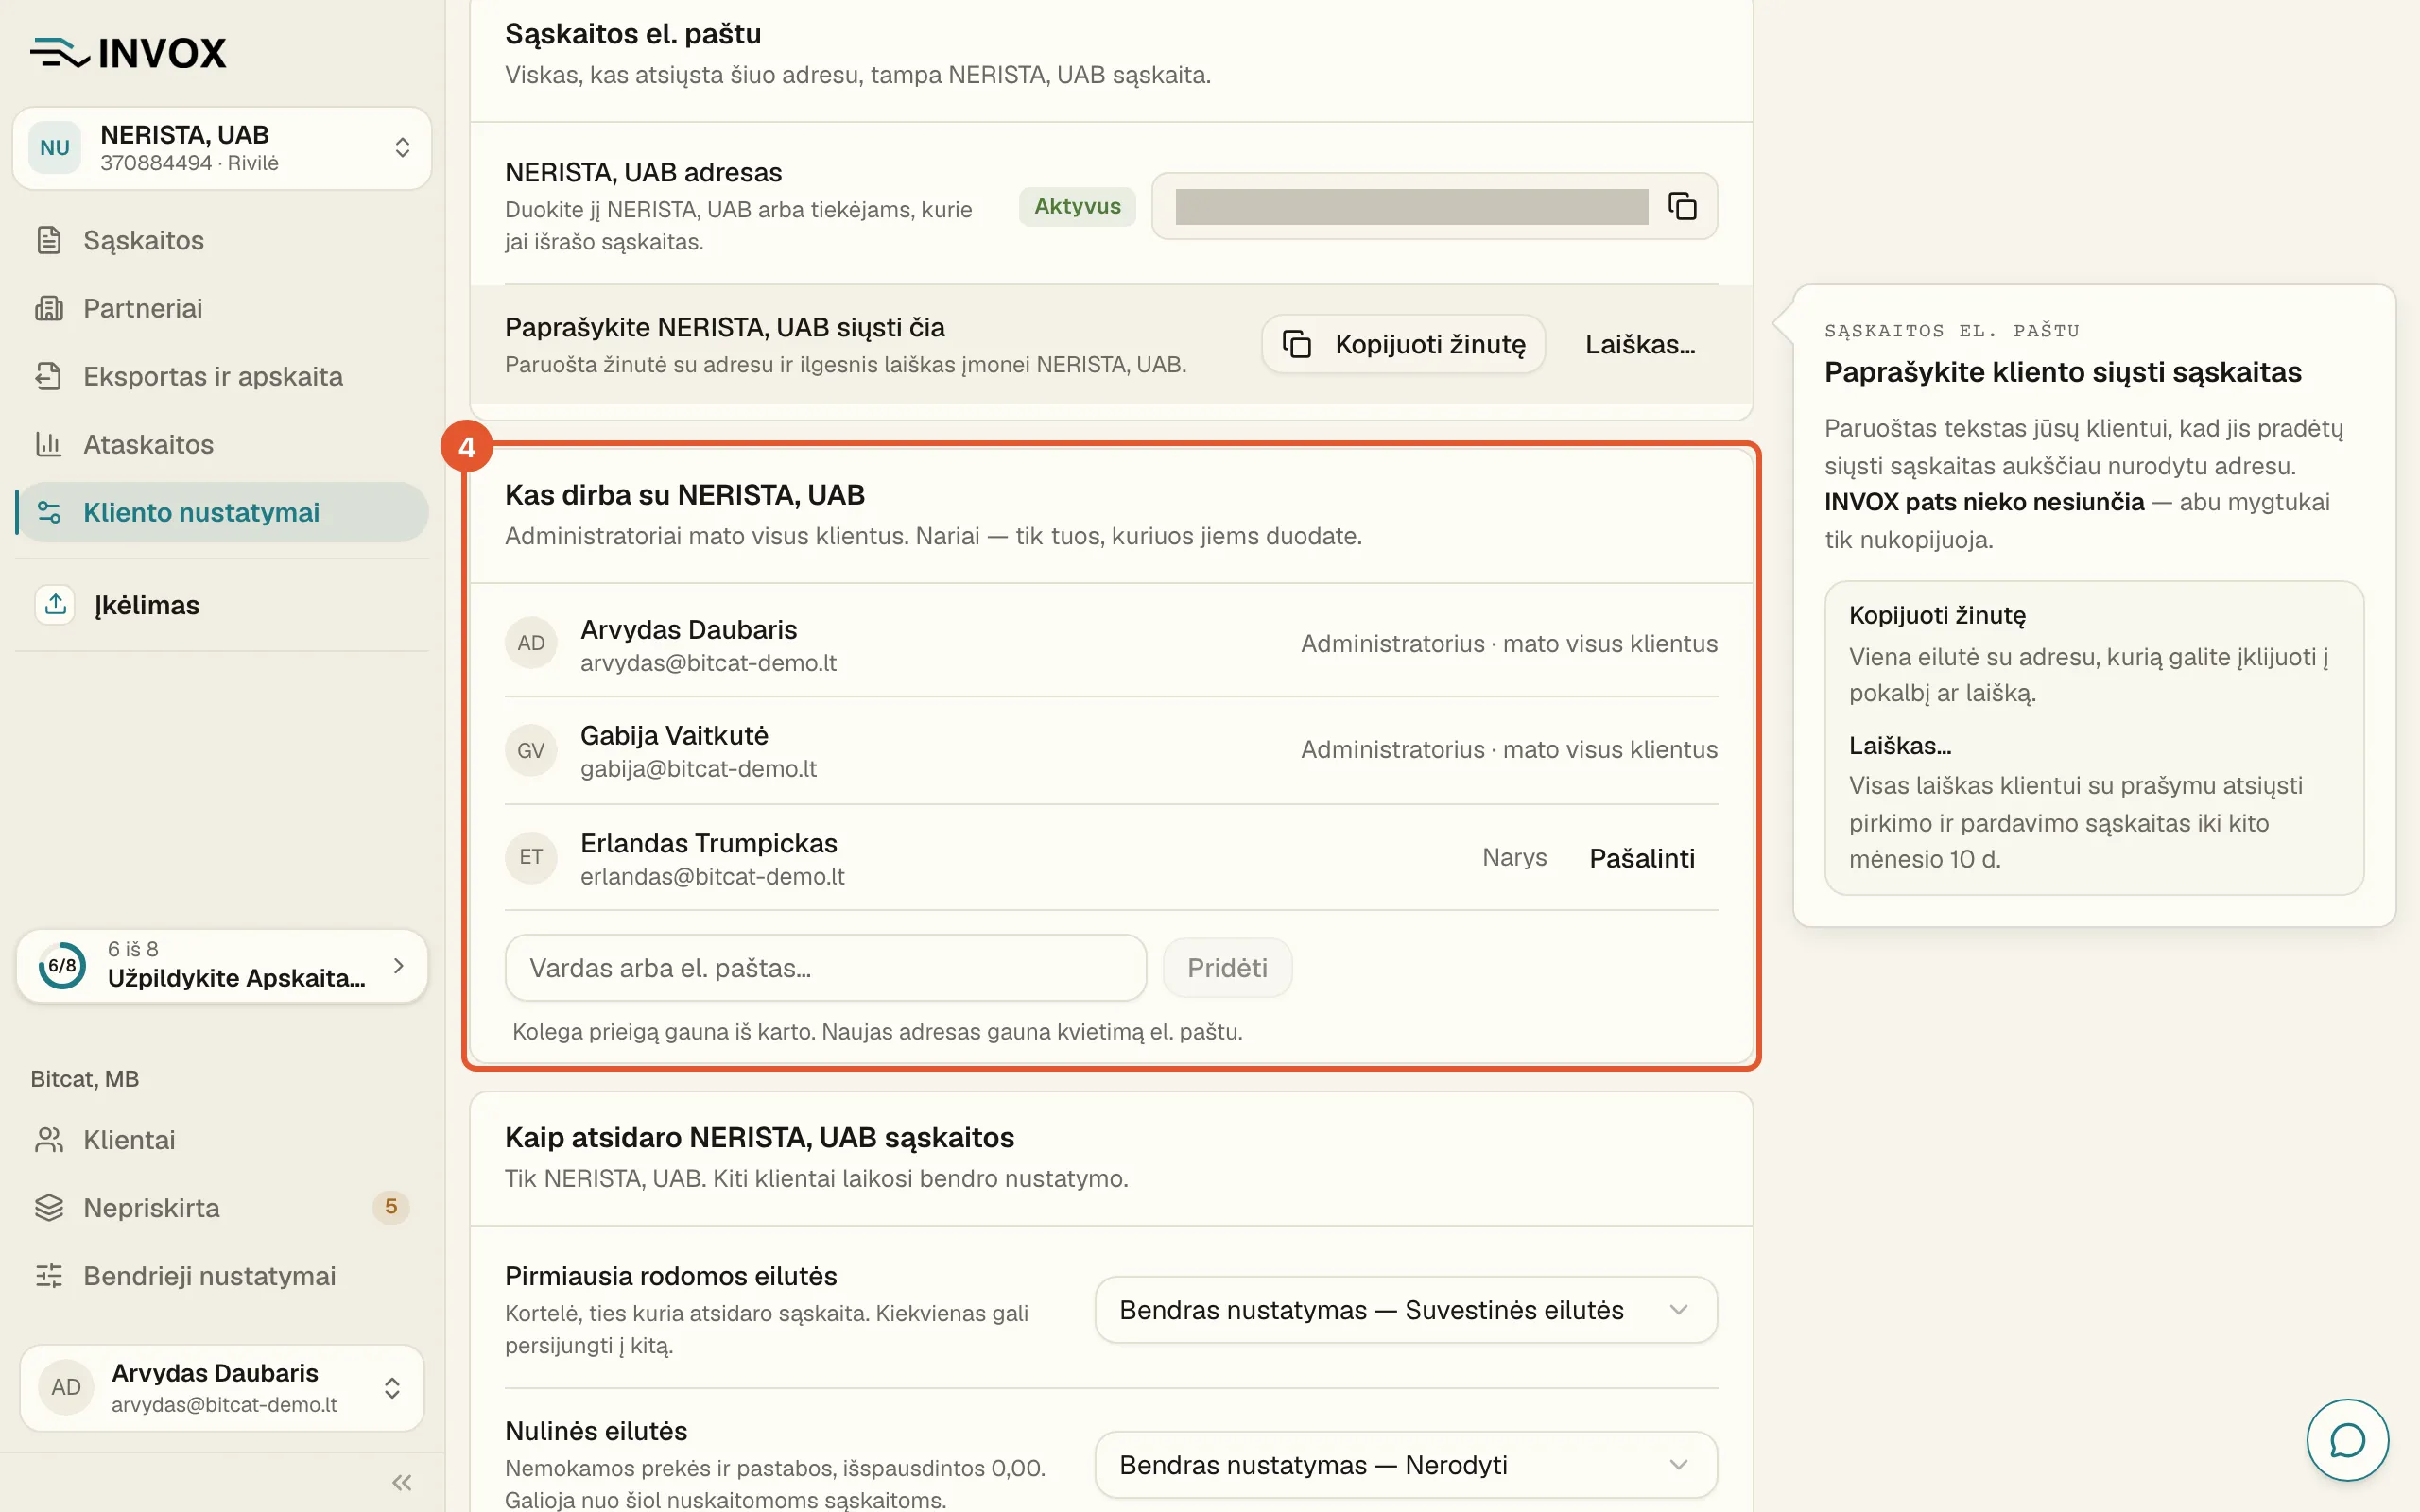Focus the Vardas arba el. paštas field
Viewport: 2420px width, 1512px height.
coord(826,968)
